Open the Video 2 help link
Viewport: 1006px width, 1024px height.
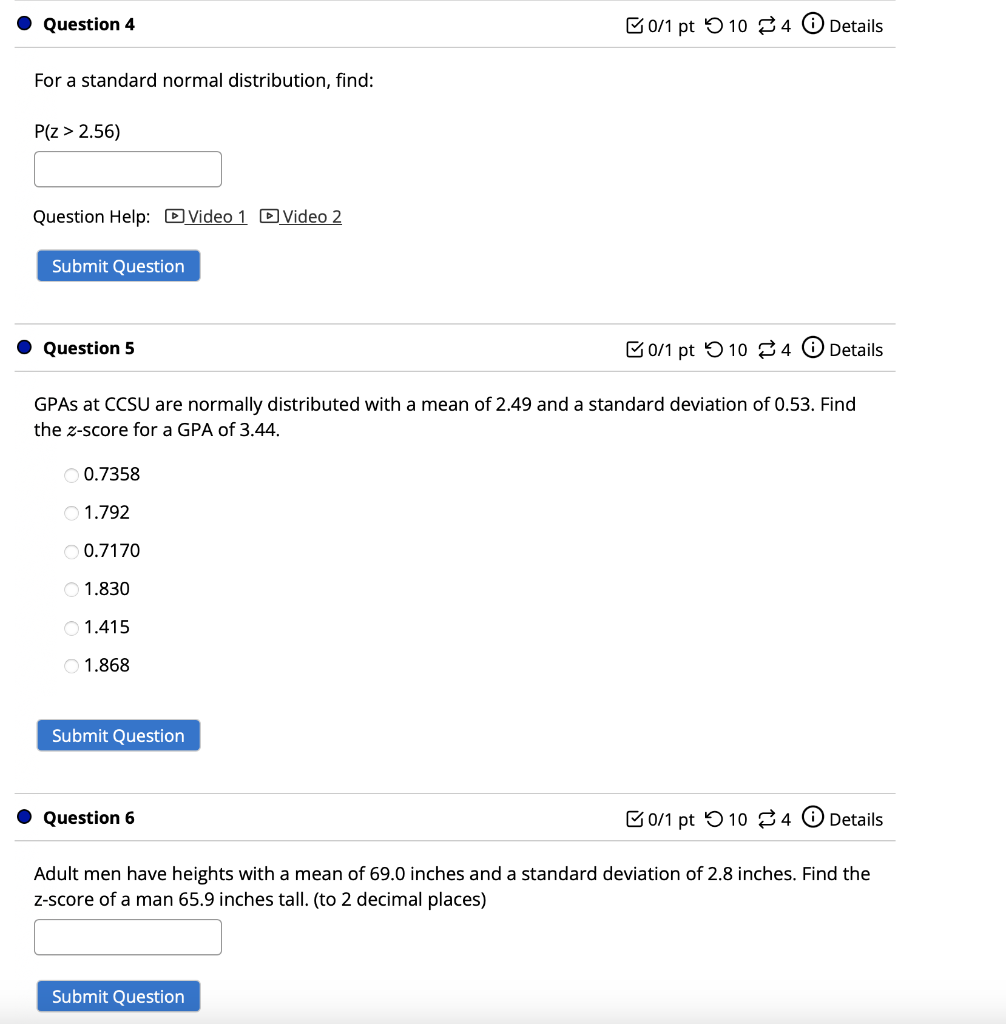coord(310,216)
